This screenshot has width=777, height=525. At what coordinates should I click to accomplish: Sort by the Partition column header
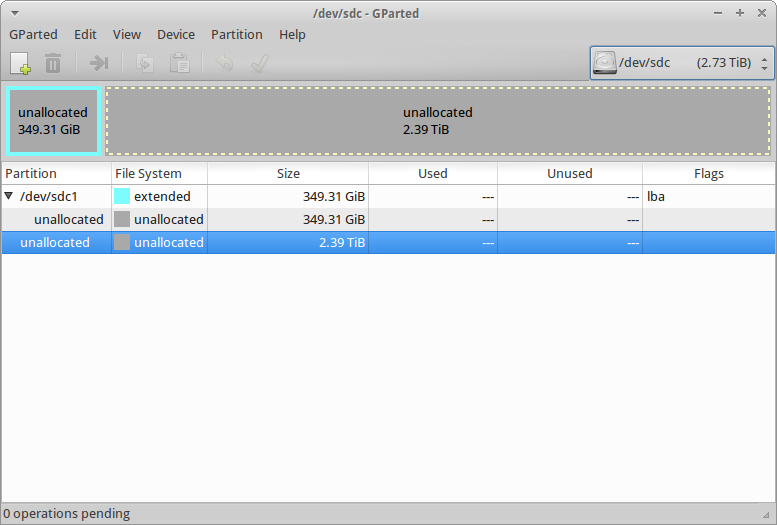pyautogui.click(x=56, y=174)
